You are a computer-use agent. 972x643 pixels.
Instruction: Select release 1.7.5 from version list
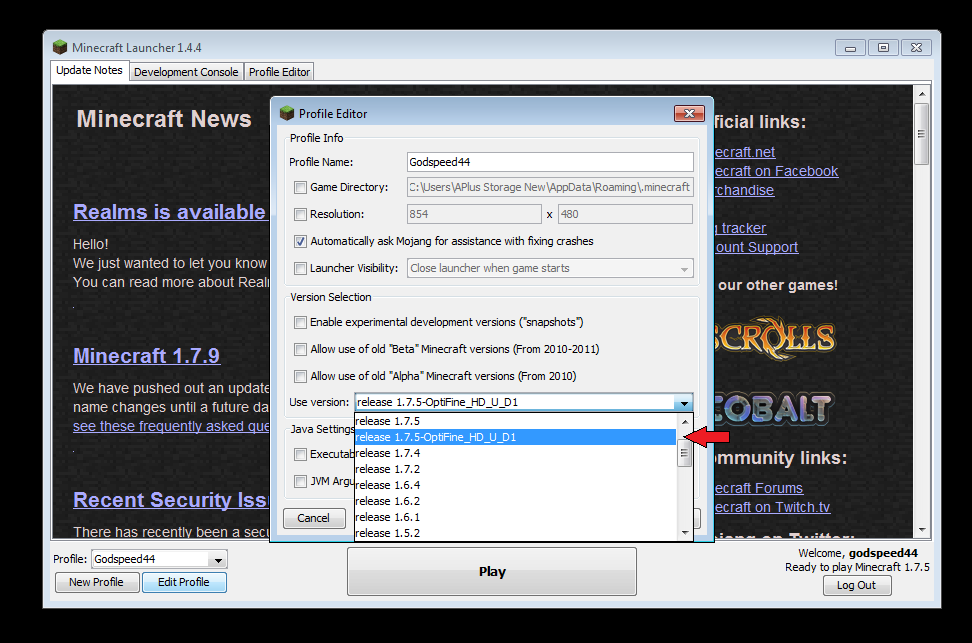pos(515,421)
